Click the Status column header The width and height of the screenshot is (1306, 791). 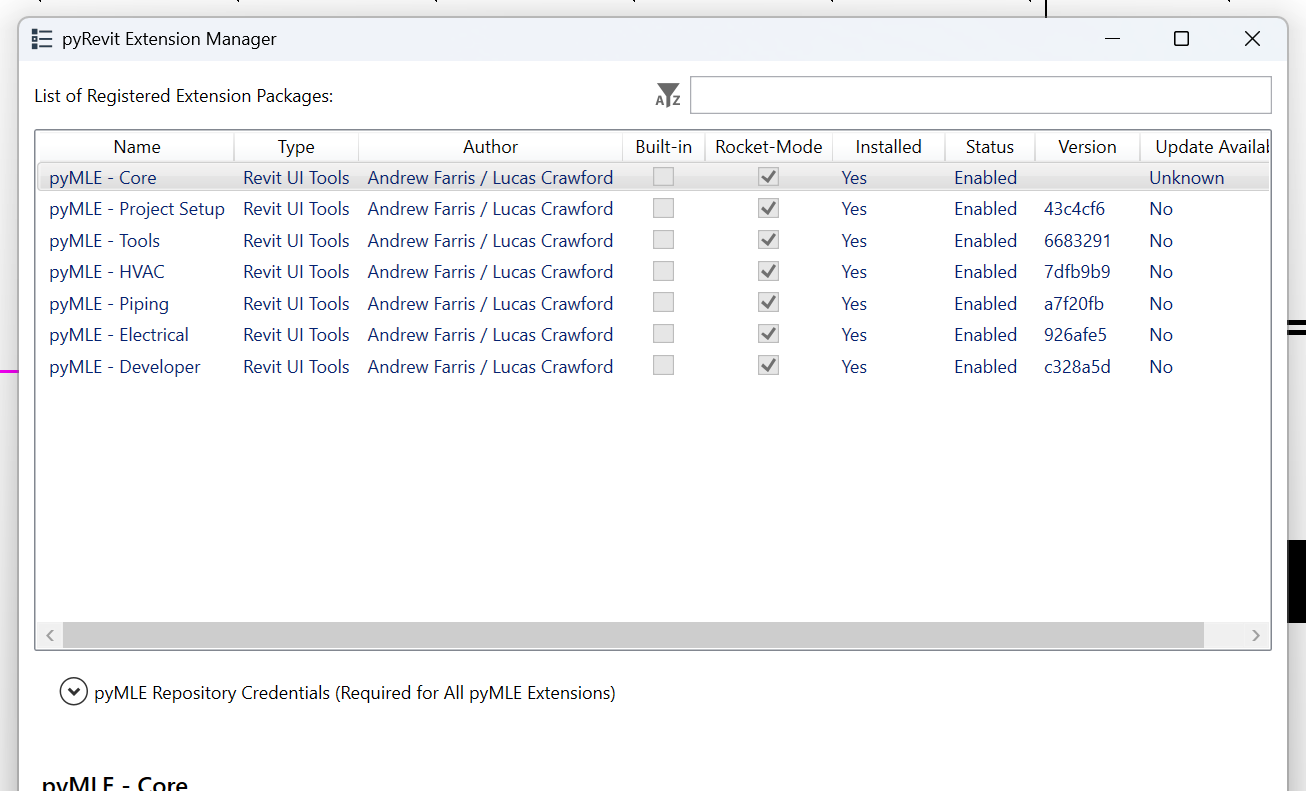(989, 147)
